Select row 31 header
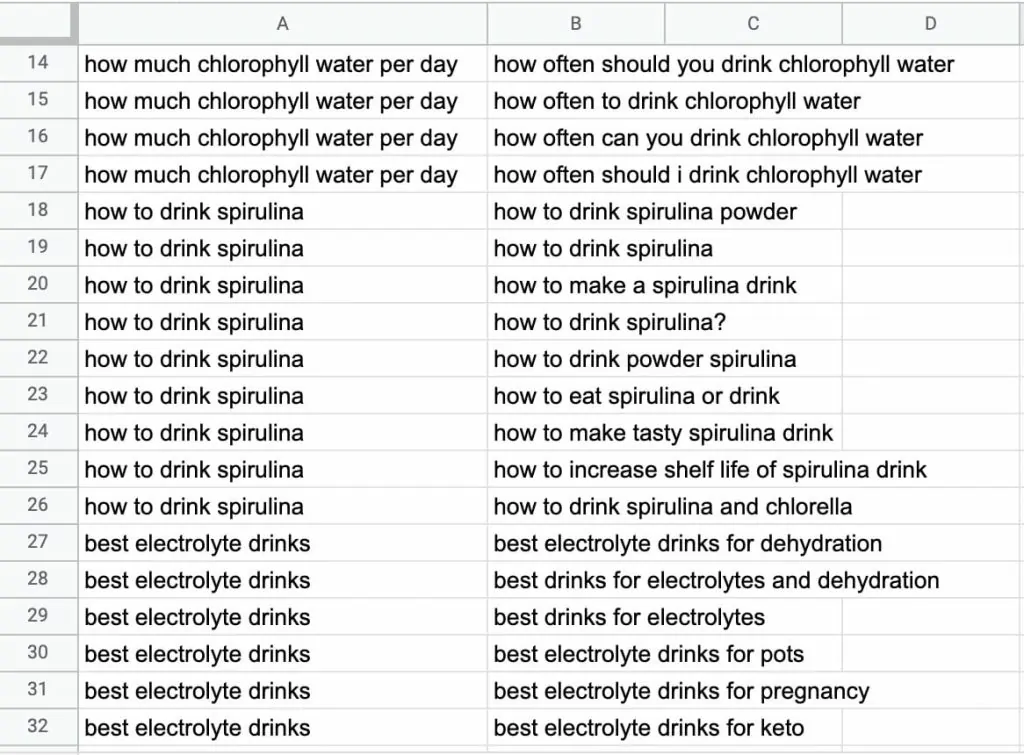 pyautogui.click(x=38, y=690)
